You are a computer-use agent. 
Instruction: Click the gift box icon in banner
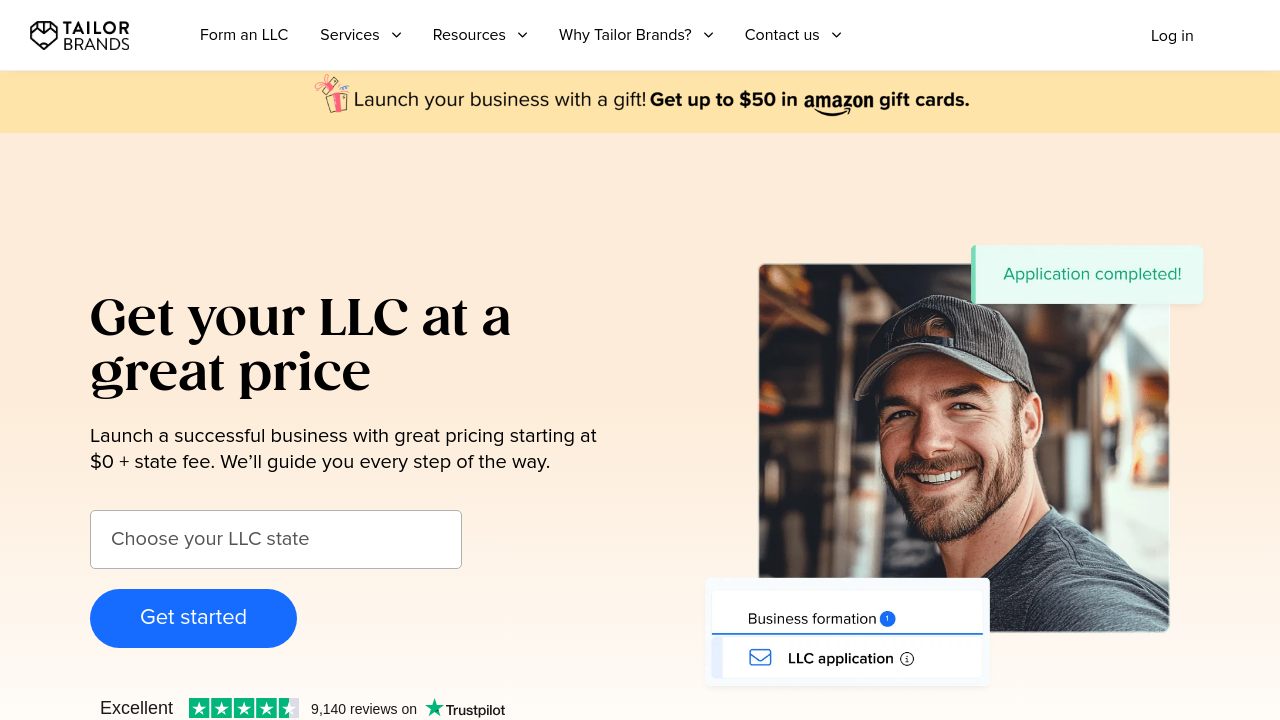[x=332, y=94]
